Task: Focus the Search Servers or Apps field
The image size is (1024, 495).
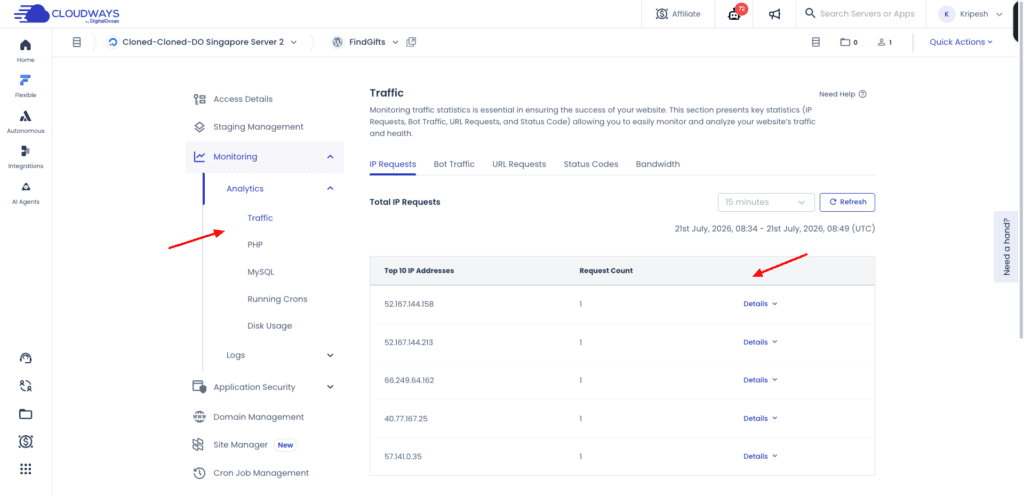Action: [x=867, y=14]
